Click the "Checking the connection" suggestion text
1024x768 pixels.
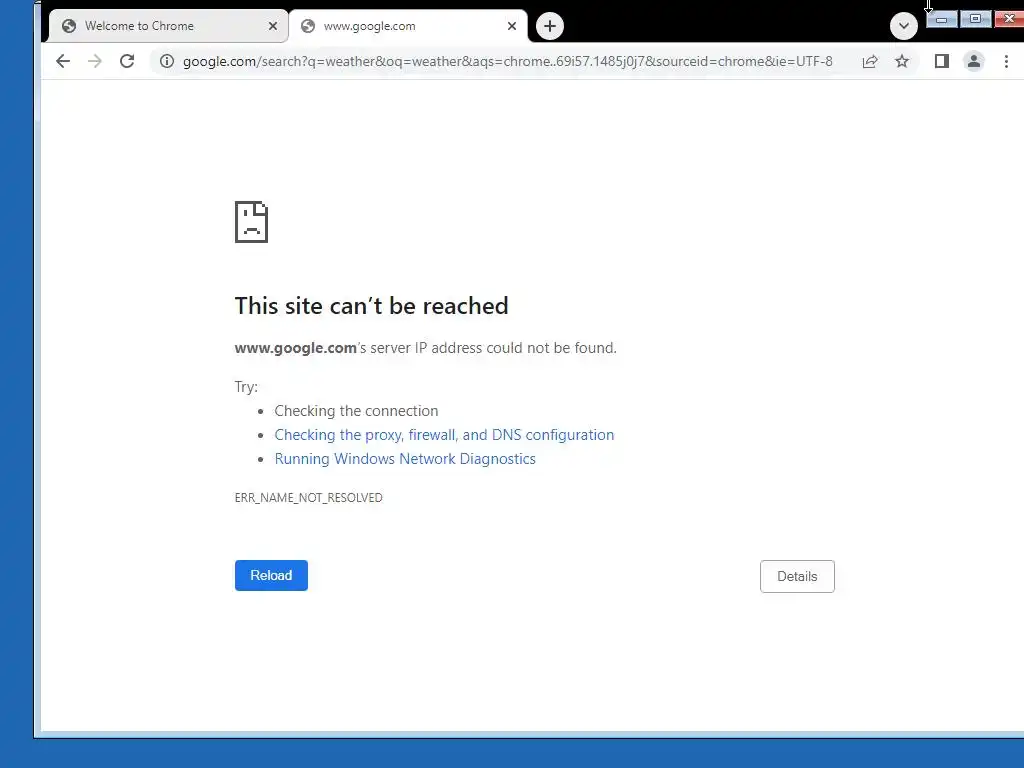pos(356,411)
